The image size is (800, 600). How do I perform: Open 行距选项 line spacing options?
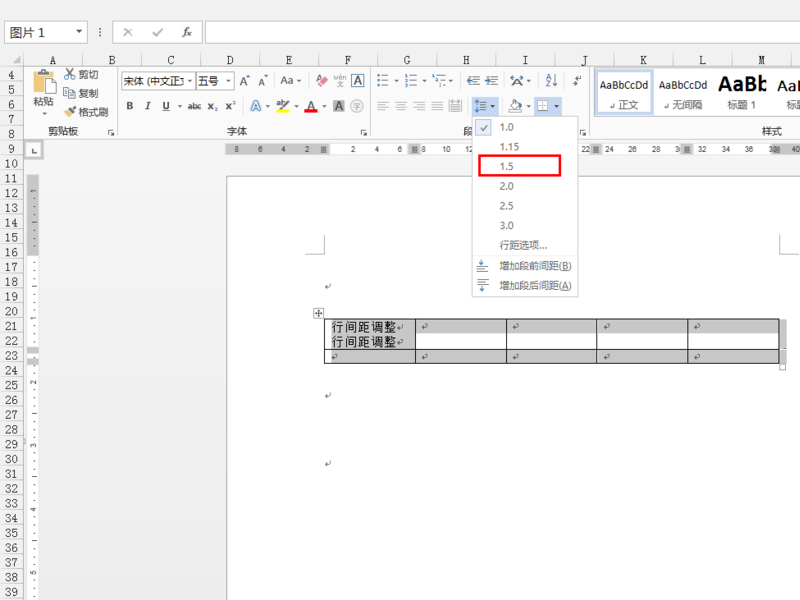(x=525, y=245)
